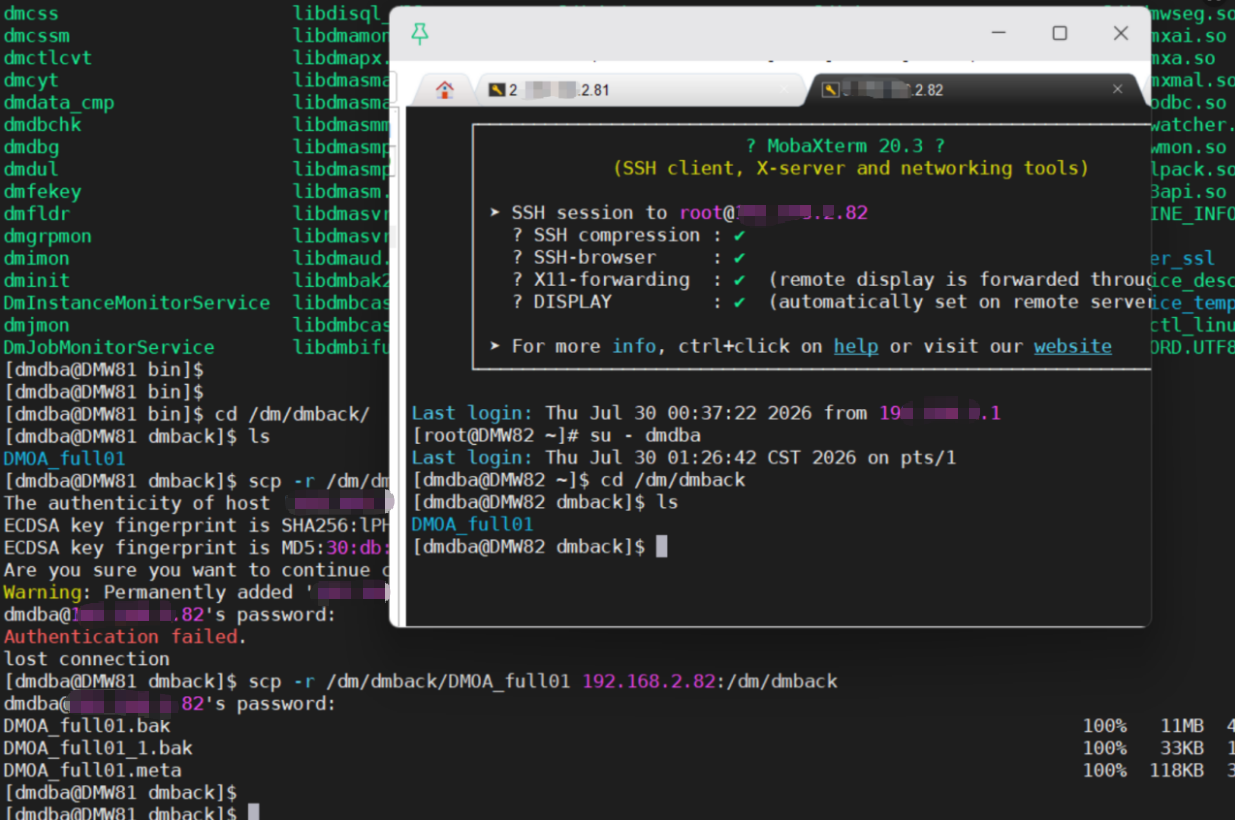Click 'dmfekey' in the background file listing
This screenshot has width=1235, height=820.
pos(42,191)
